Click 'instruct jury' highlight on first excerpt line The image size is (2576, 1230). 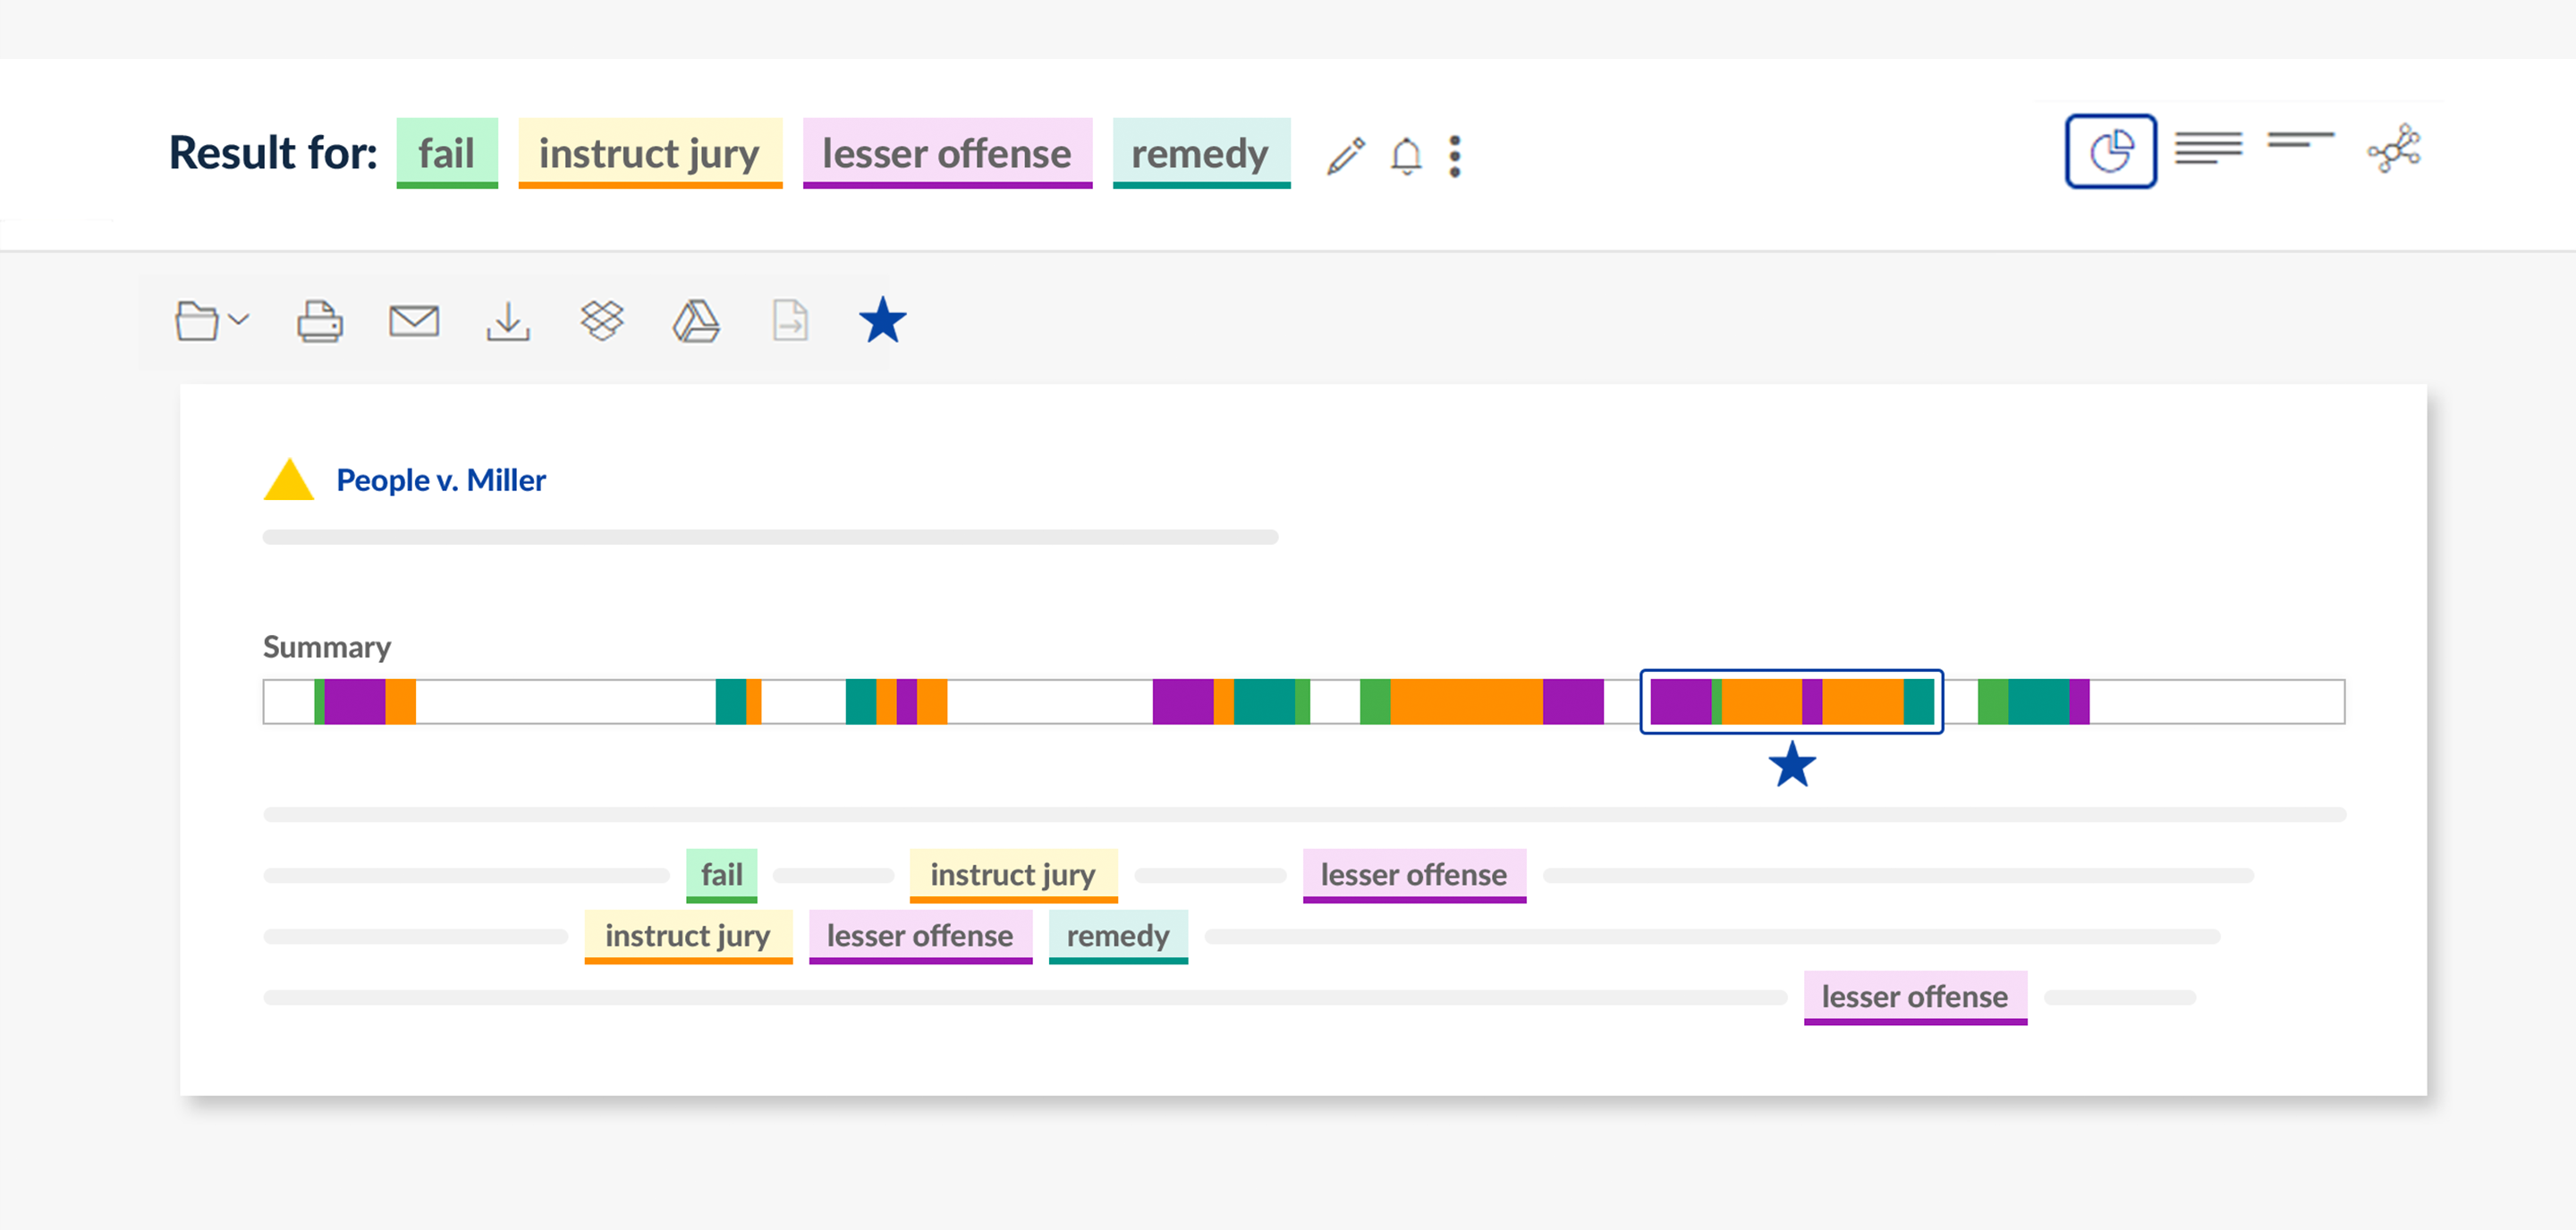tap(1013, 875)
